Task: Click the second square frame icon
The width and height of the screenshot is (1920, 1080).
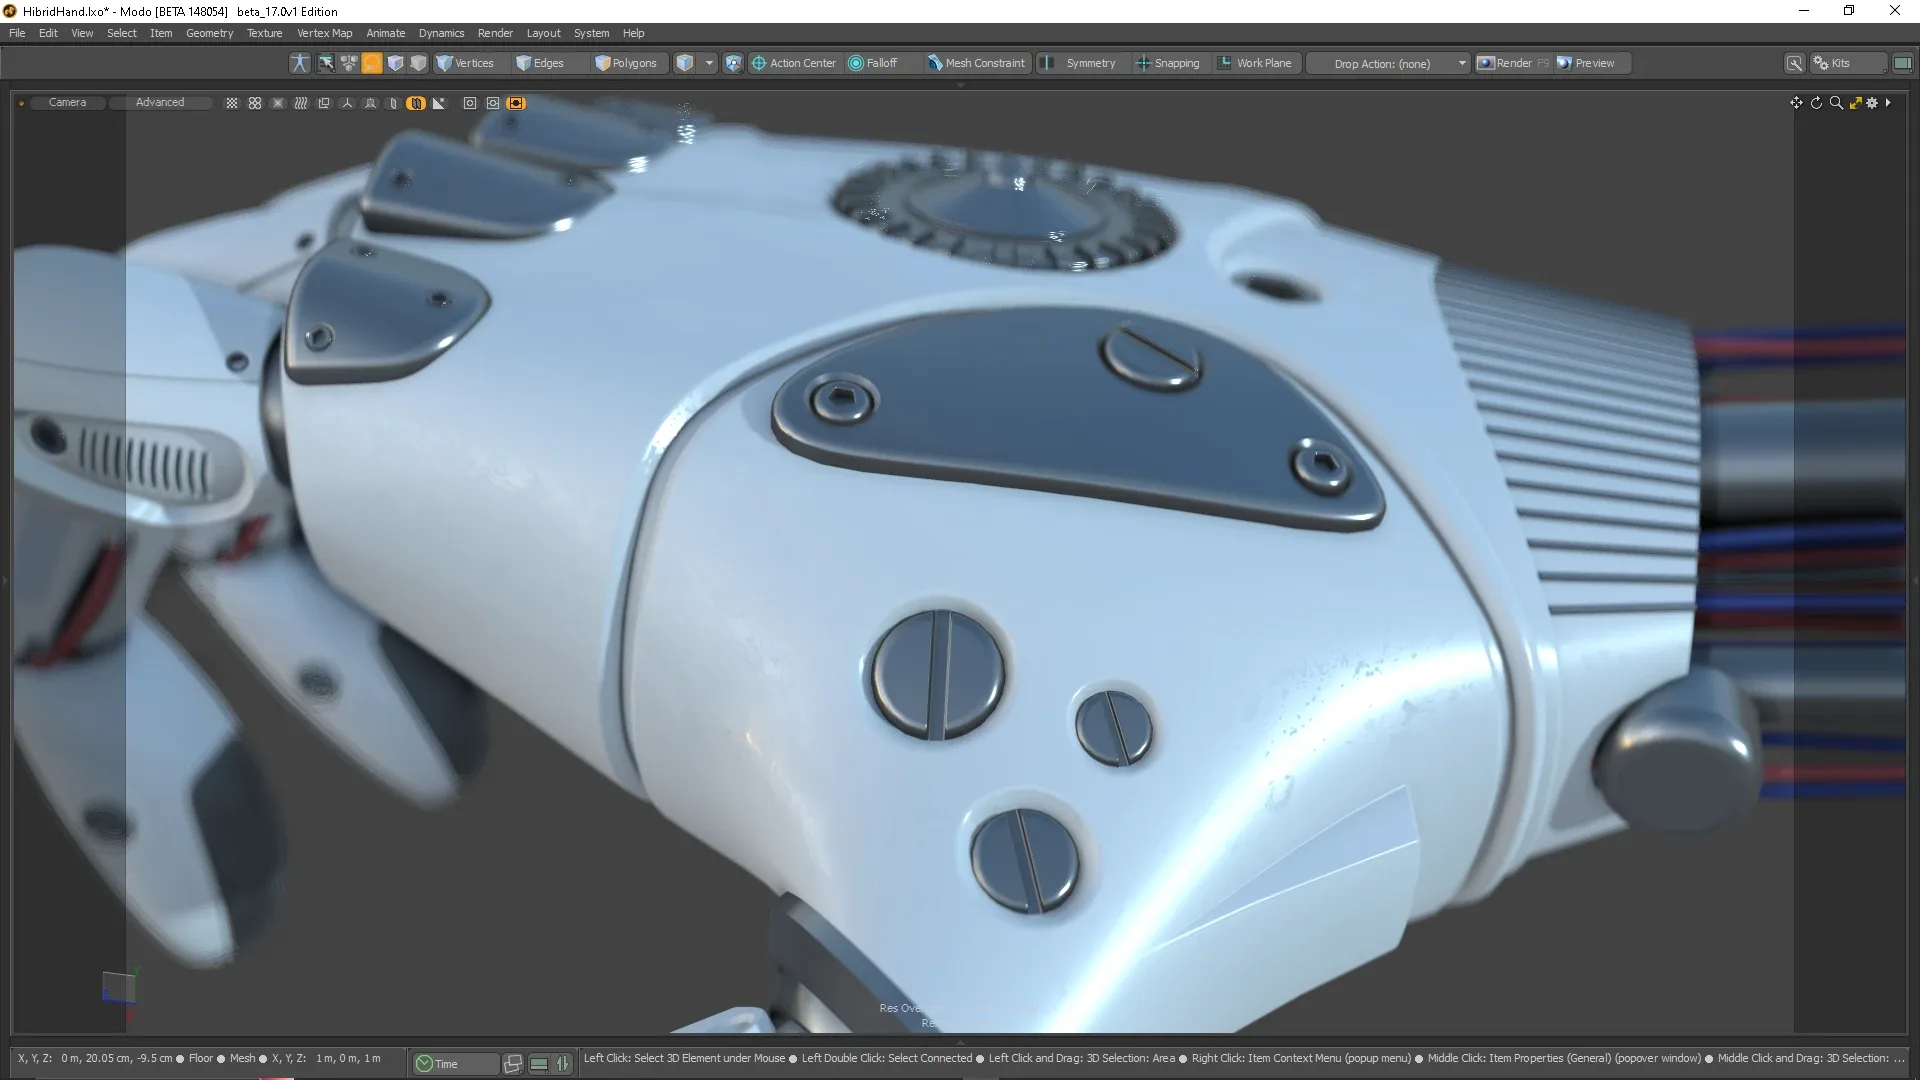Action: [x=493, y=103]
